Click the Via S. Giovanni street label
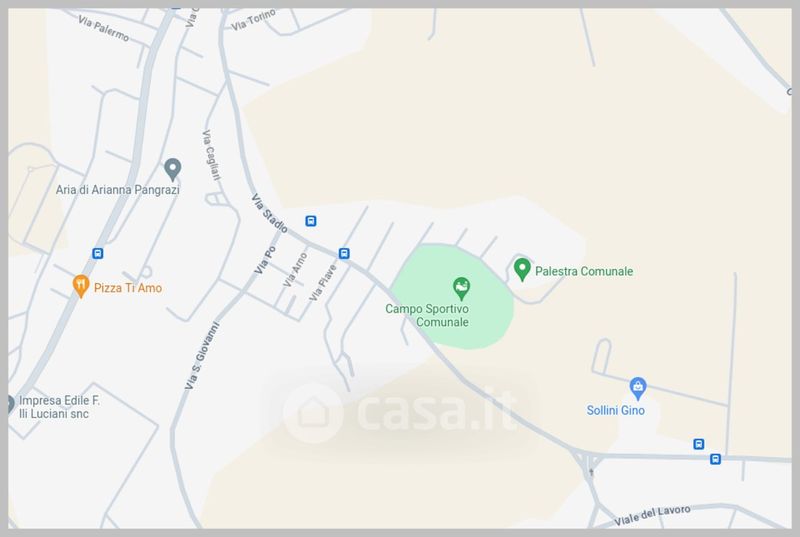This screenshot has height=537, width=800. (202, 356)
